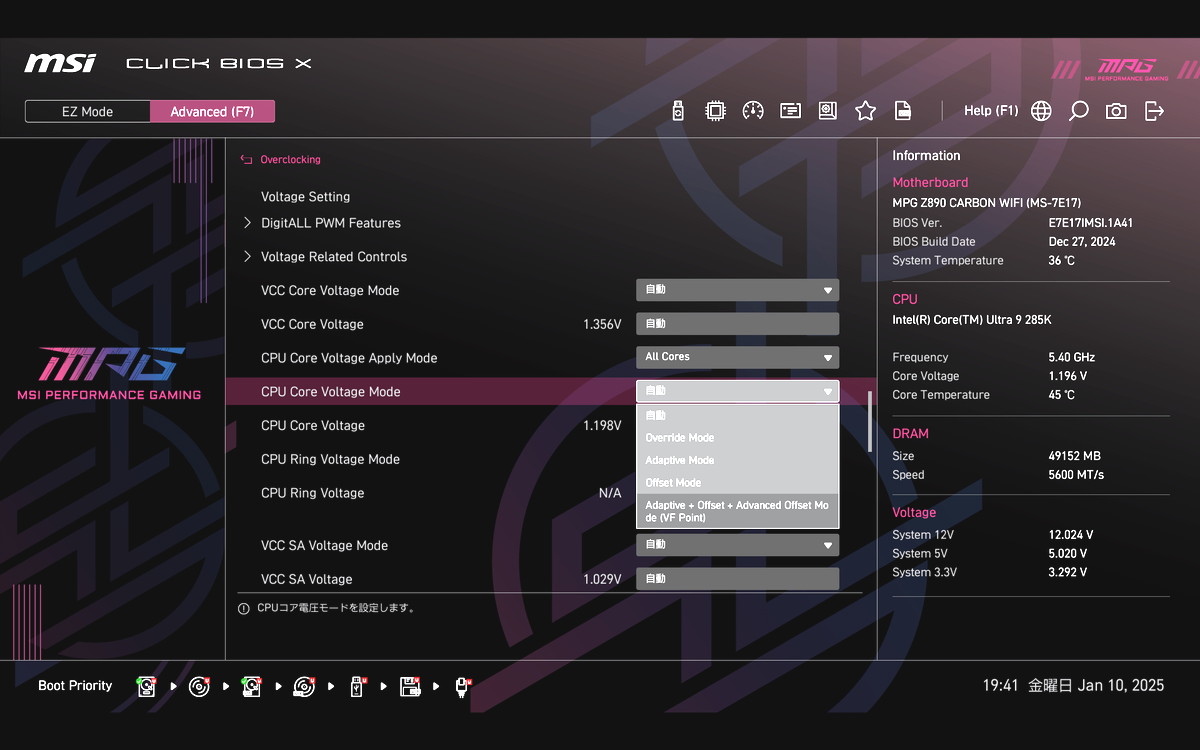
Task: Open Favorites with the star icon
Action: click(865, 111)
